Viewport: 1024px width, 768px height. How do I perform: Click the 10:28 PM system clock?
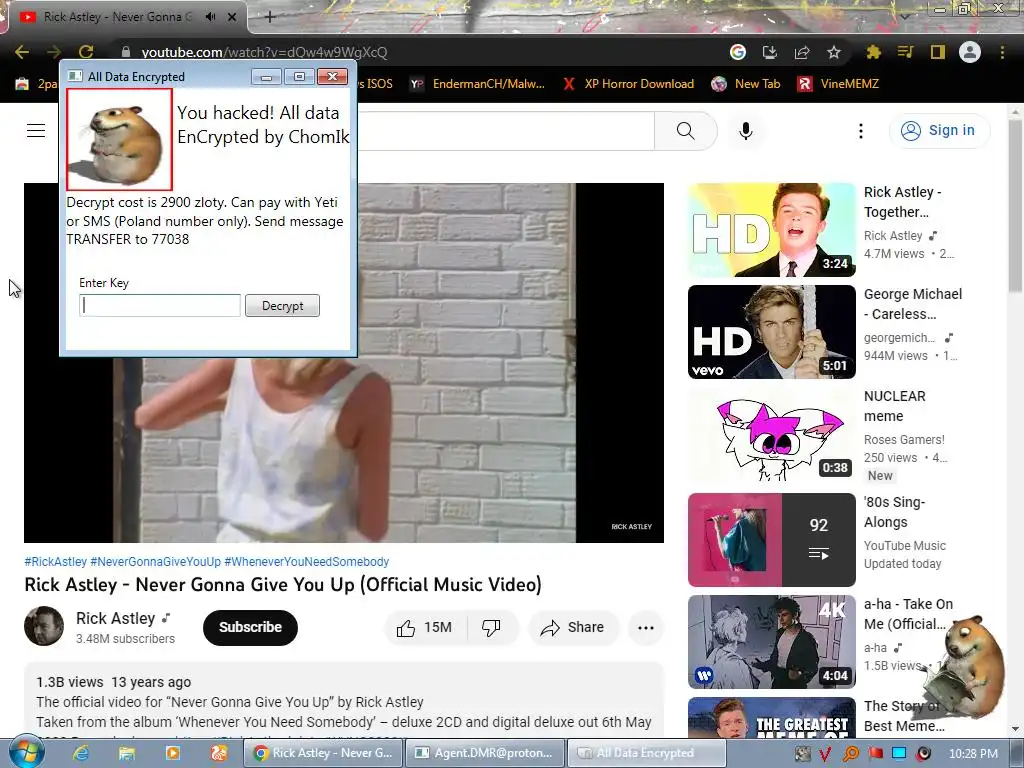coord(972,754)
